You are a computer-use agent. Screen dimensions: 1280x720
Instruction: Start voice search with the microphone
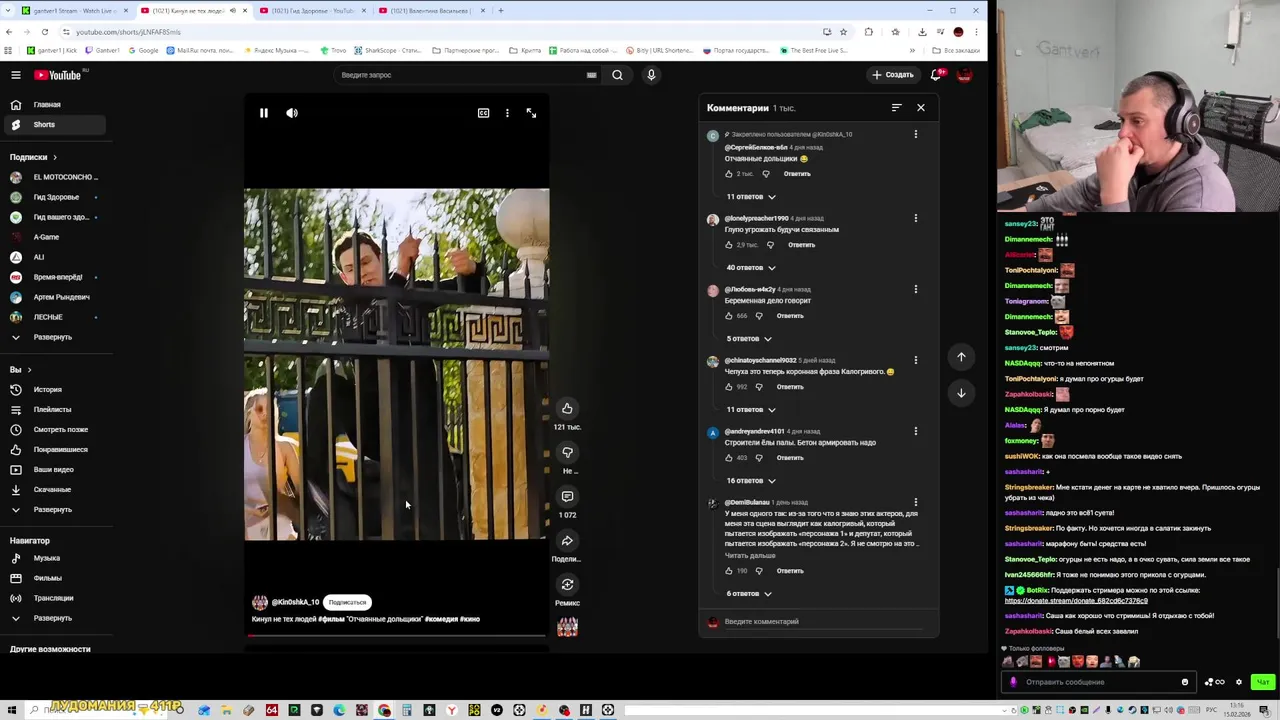tap(651, 75)
